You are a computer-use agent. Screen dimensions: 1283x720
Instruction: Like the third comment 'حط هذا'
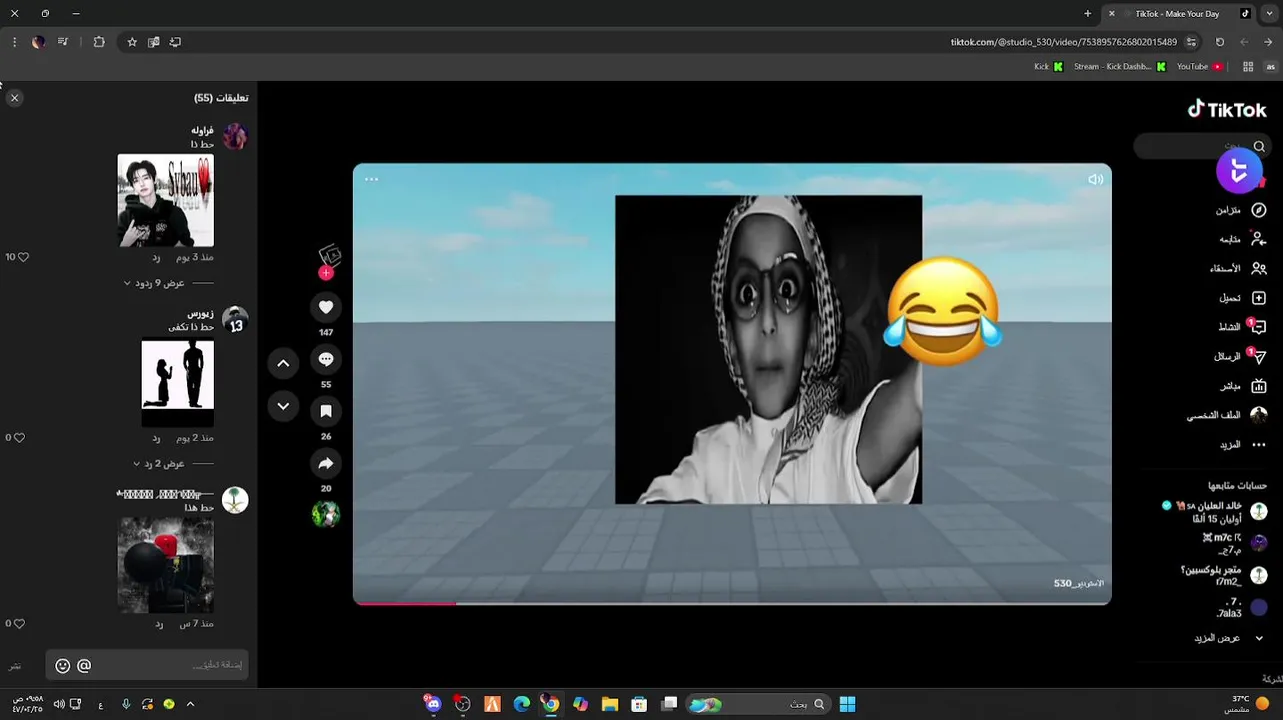(x=19, y=624)
